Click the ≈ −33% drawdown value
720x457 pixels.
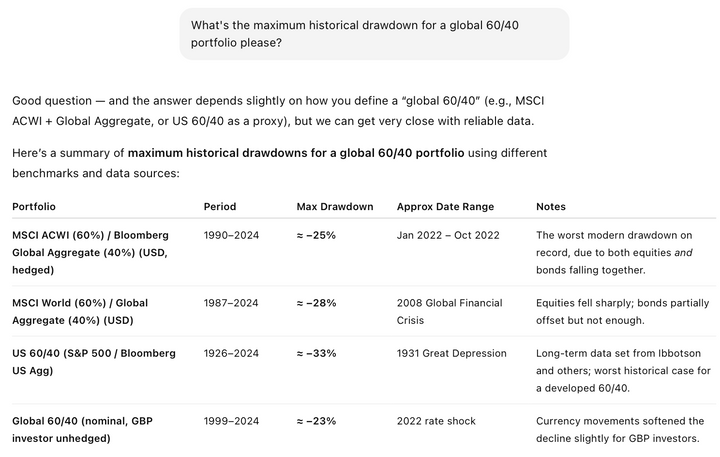[316, 353]
